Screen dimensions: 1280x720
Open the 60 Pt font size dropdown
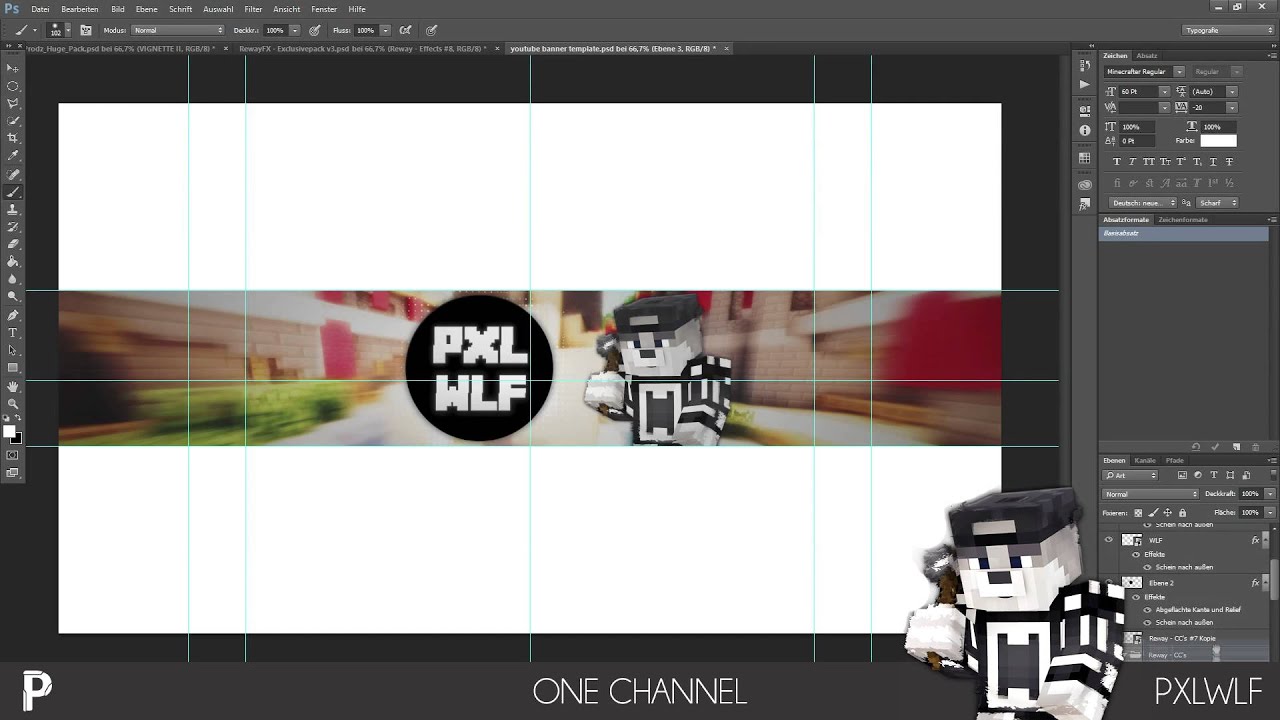[x=1164, y=91]
